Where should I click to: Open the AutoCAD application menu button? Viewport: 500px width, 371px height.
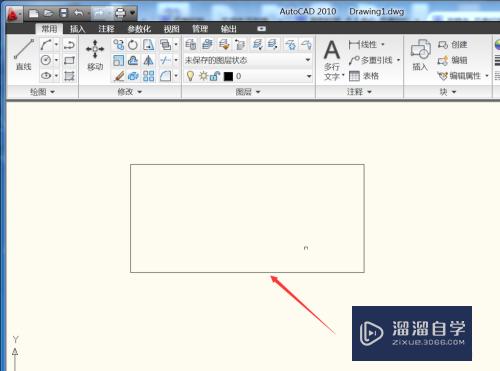(x=14, y=14)
